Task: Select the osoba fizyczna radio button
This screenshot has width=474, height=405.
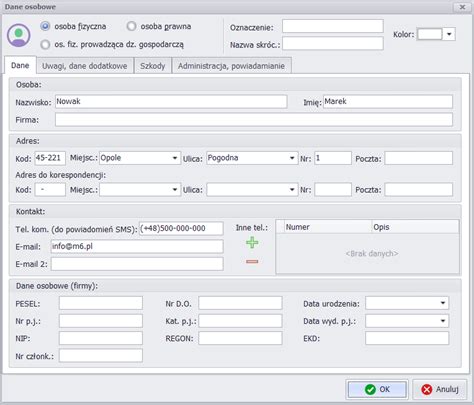Action: [45, 26]
